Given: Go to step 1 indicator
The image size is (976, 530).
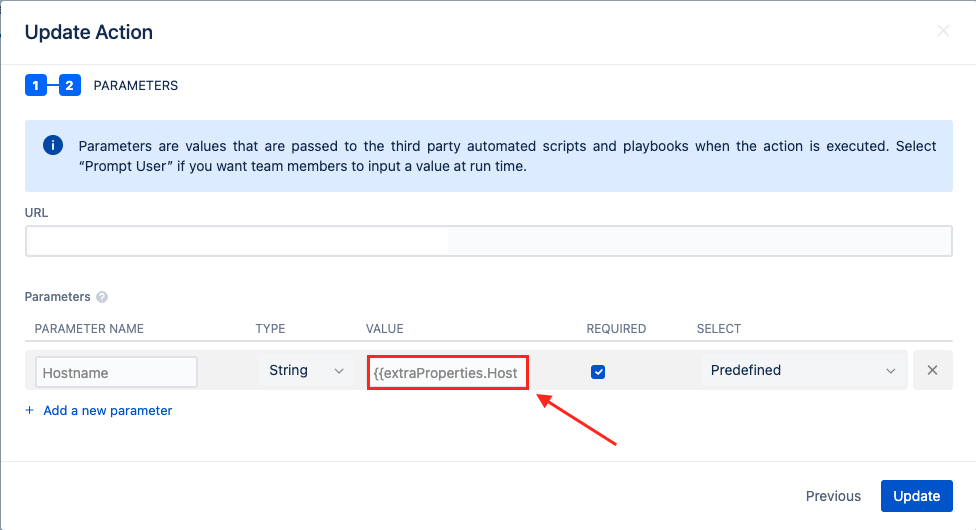Looking at the screenshot, I should [35, 86].
